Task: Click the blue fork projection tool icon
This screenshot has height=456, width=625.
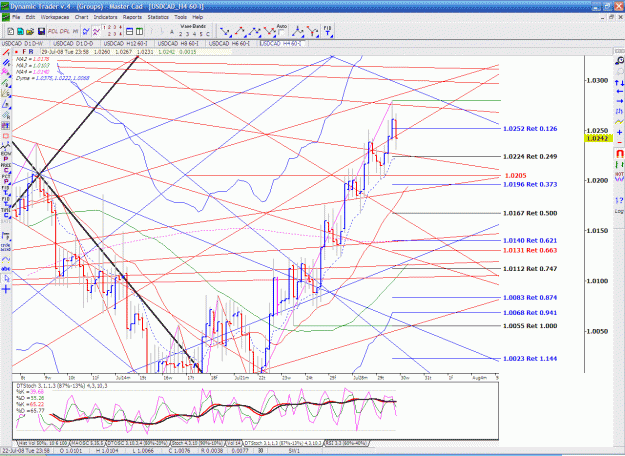Action: point(298,31)
